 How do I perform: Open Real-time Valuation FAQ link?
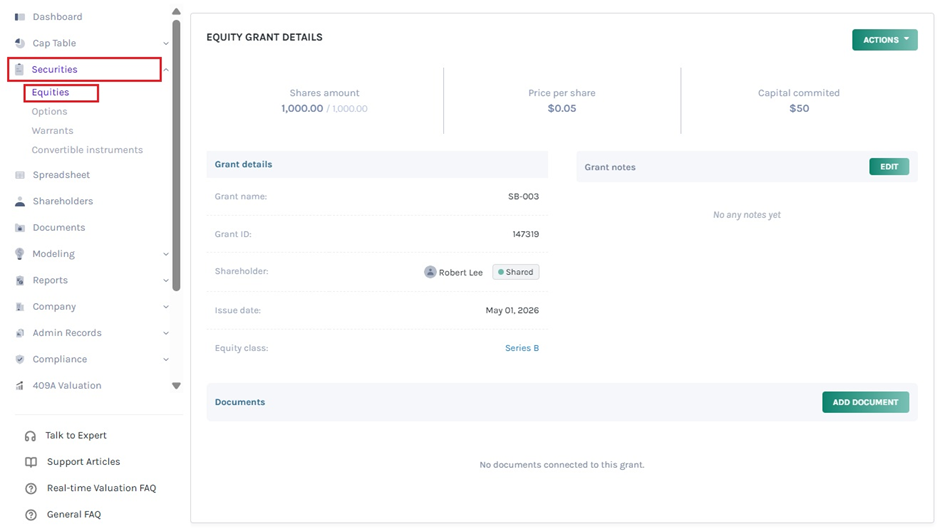[101, 488]
